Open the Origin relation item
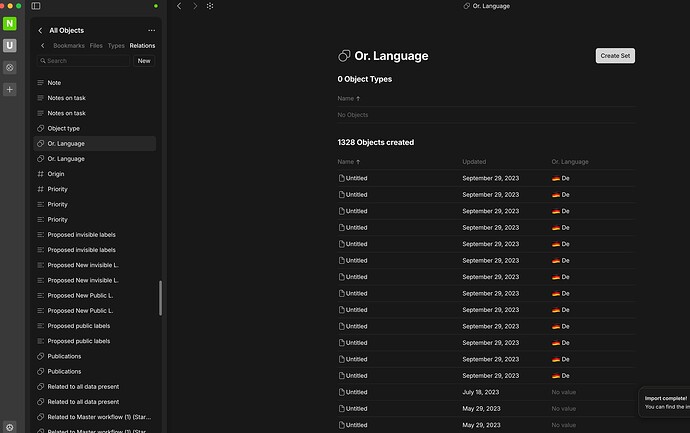This screenshot has height=433, width=690. click(x=95, y=174)
